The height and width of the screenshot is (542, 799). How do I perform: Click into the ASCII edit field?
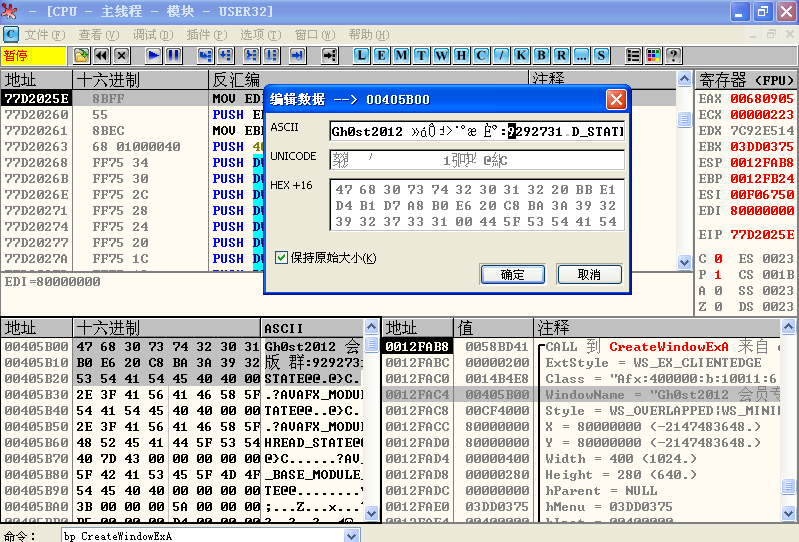point(477,131)
